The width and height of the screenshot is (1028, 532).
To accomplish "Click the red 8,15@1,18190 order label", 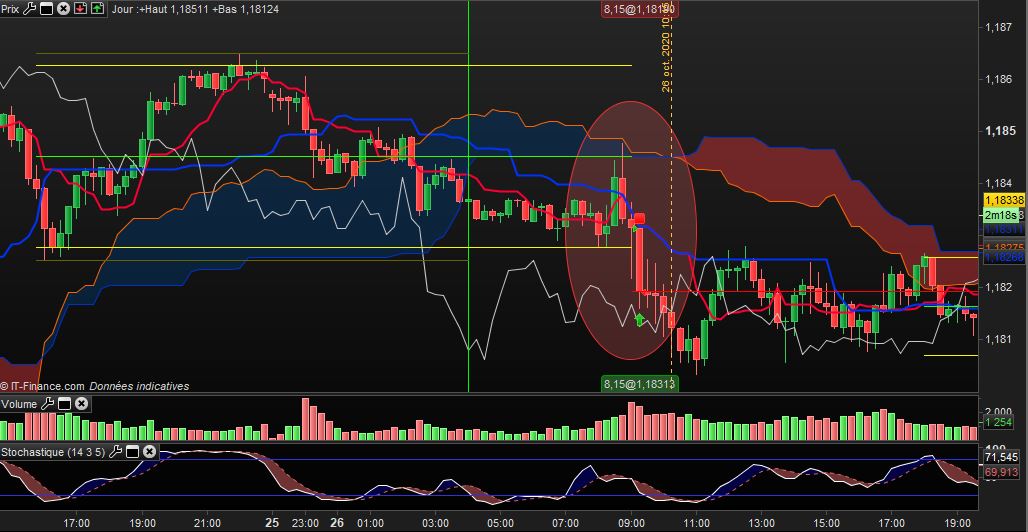I will [x=639, y=9].
